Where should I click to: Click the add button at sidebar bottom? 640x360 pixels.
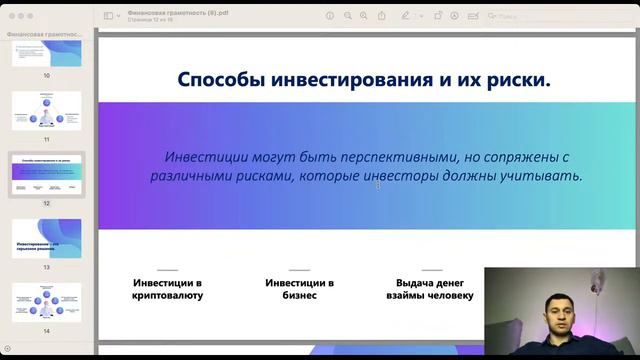pyautogui.click(x=7, y=349)
